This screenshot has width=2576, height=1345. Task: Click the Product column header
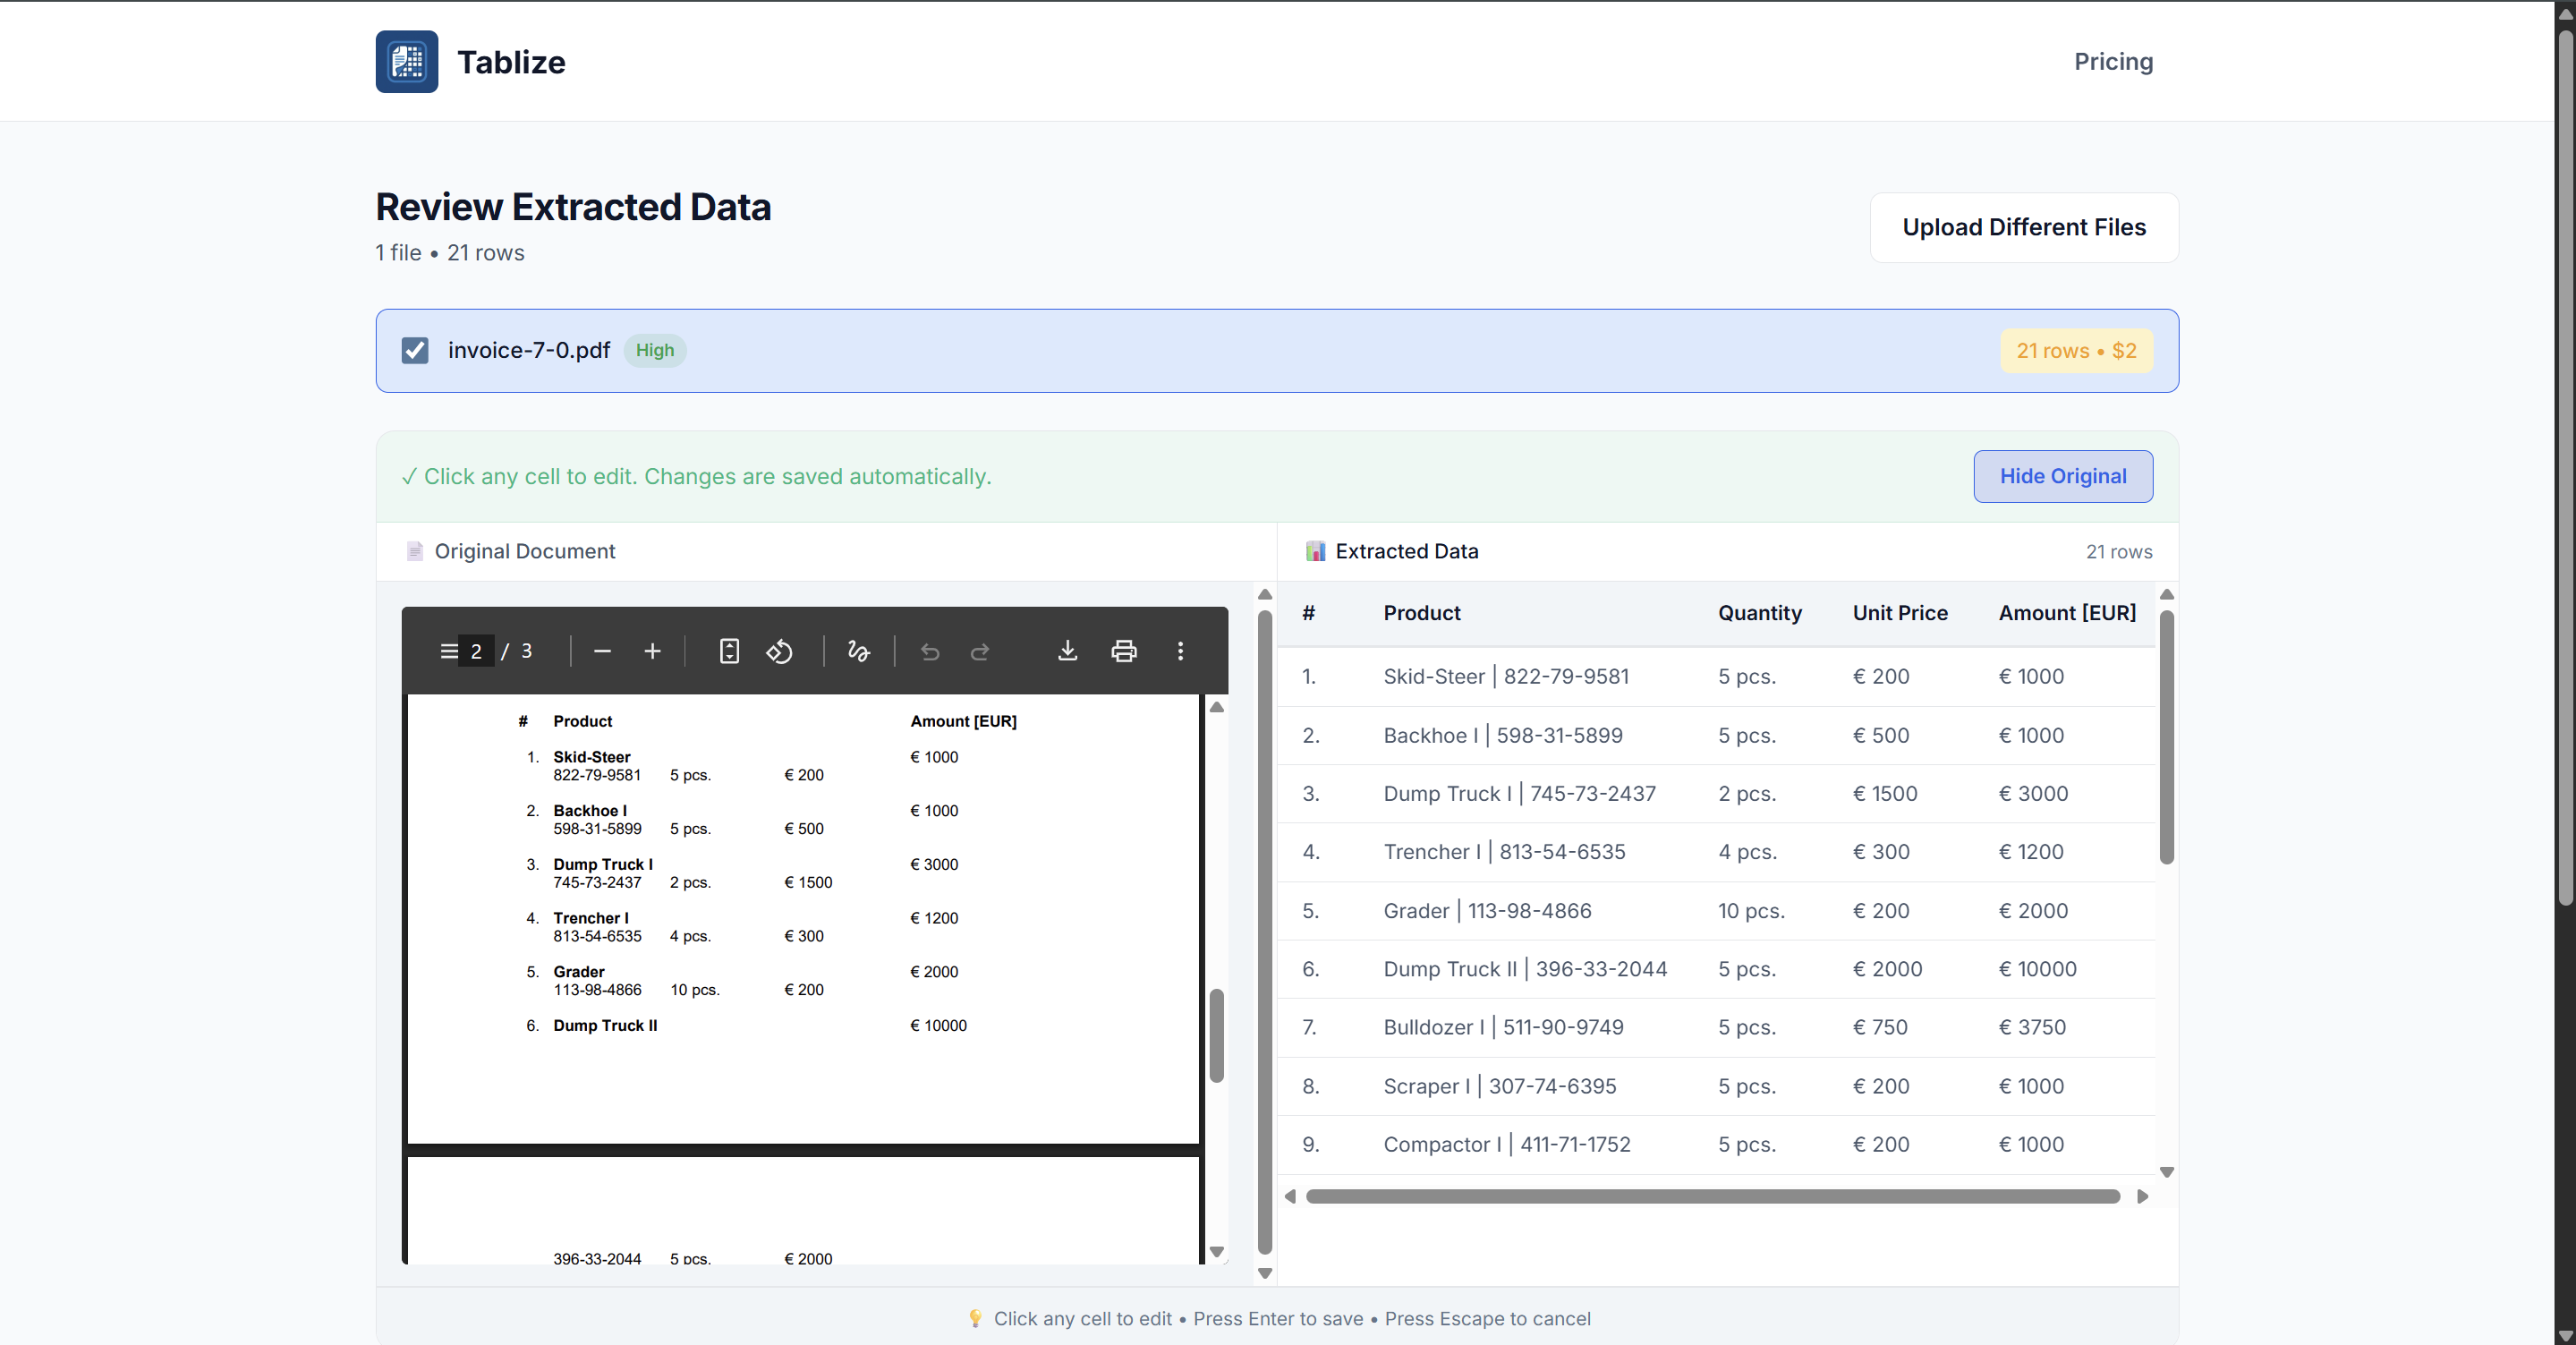coord(1421,613)
